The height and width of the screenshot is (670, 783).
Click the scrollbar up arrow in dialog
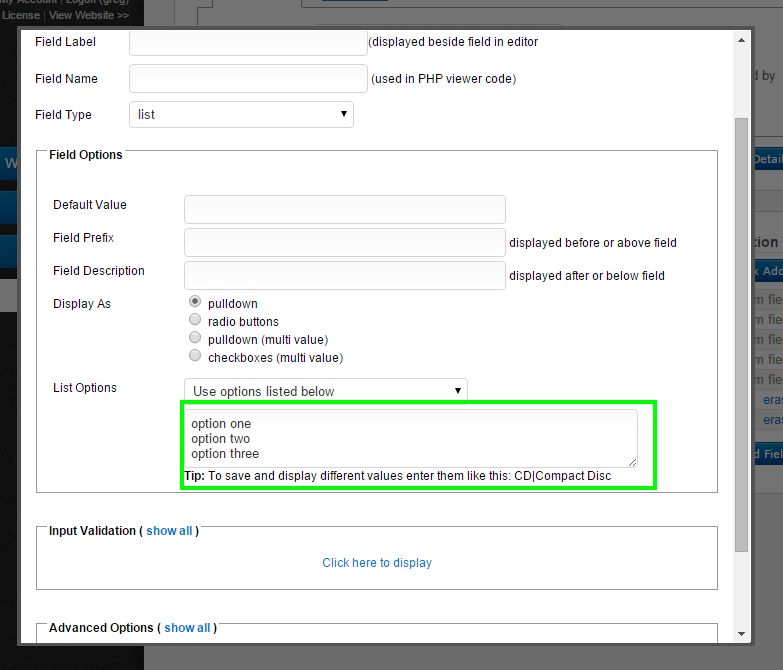[741, 41]
